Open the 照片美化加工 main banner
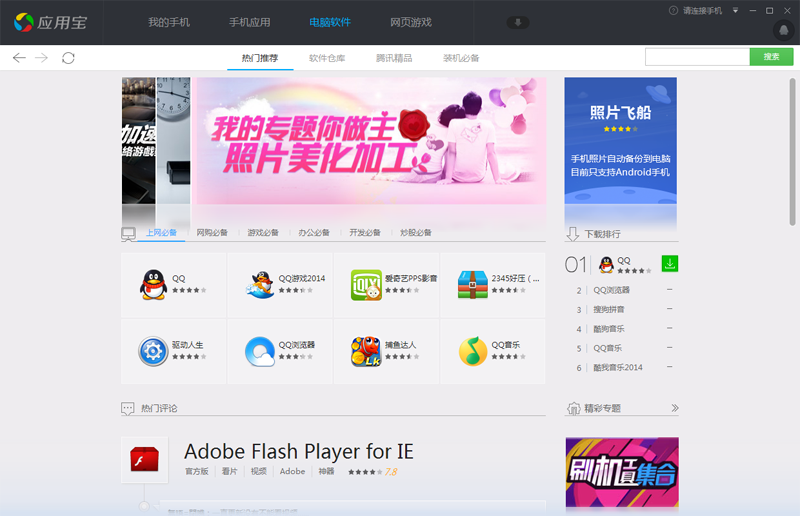Viewport: 800px width, 516px height. coord(371,141)
